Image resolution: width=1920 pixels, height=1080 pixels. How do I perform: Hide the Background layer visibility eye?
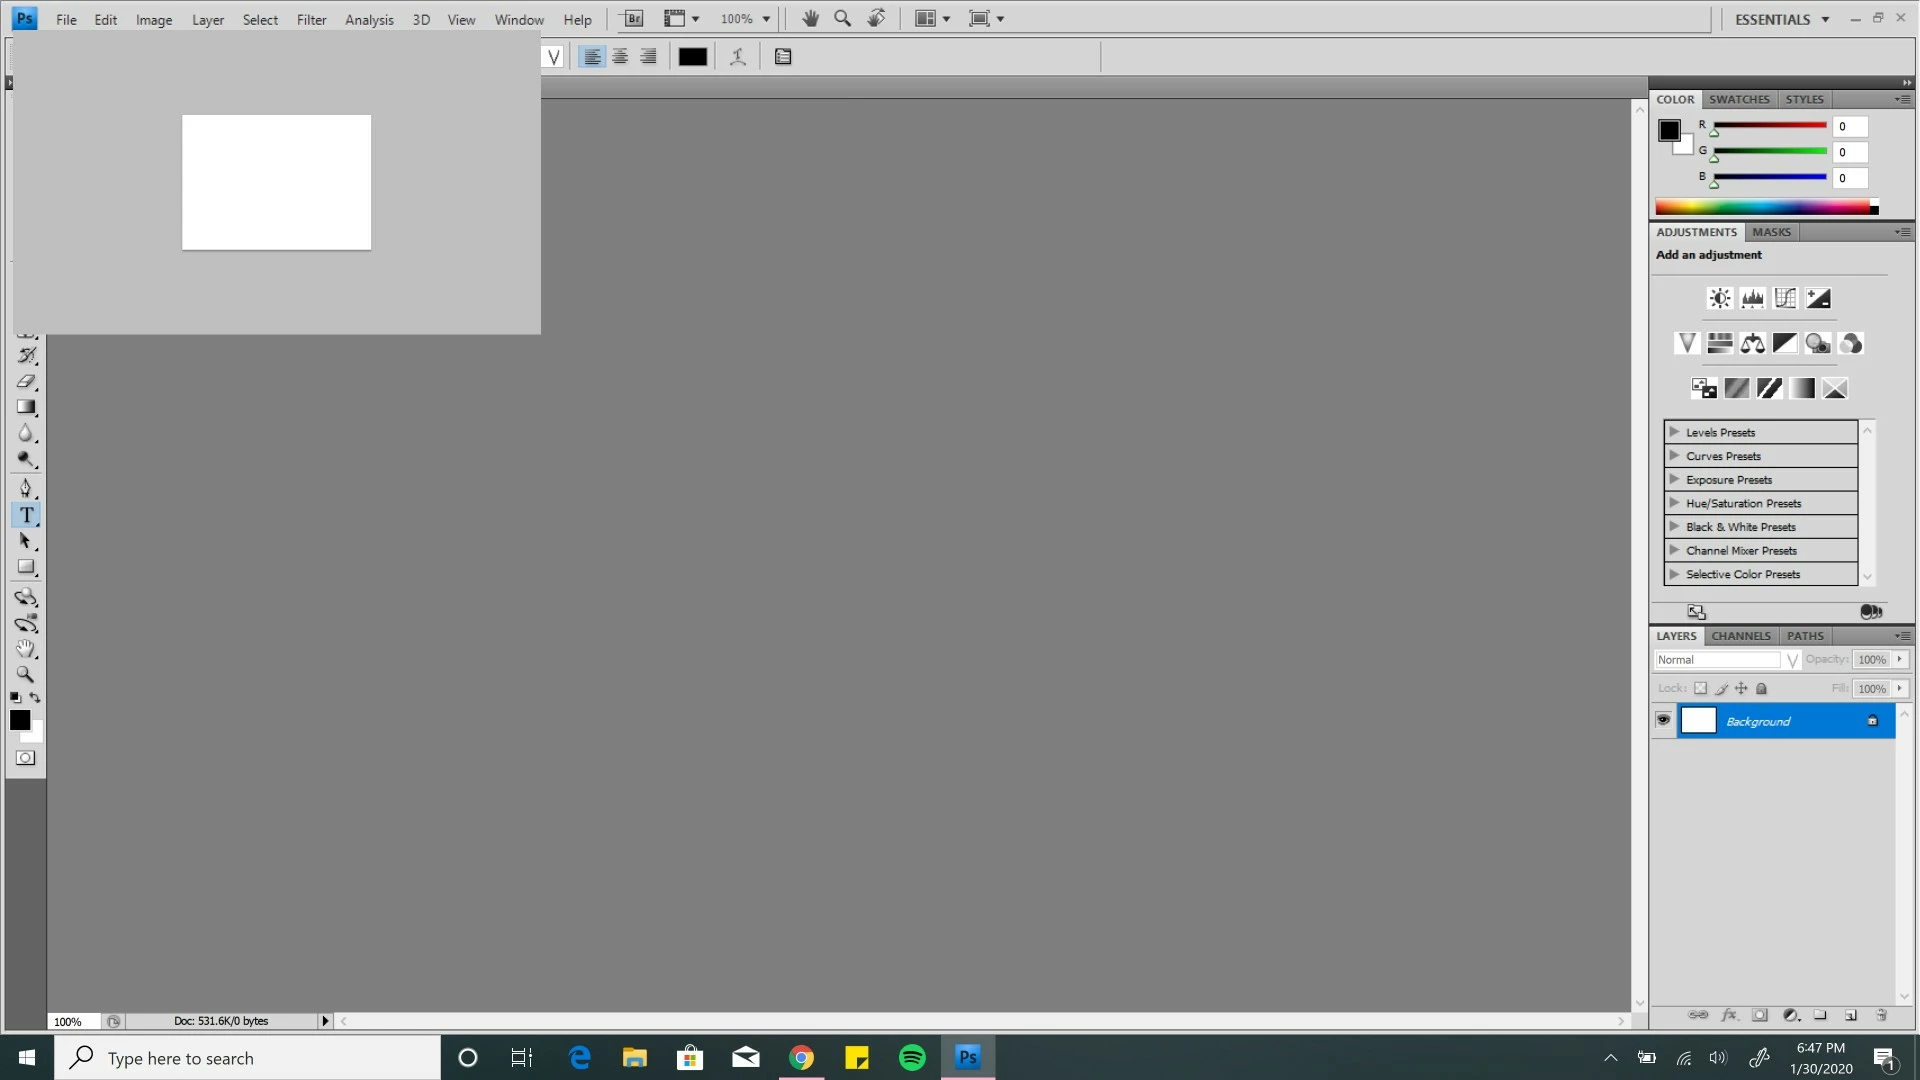1663,720
